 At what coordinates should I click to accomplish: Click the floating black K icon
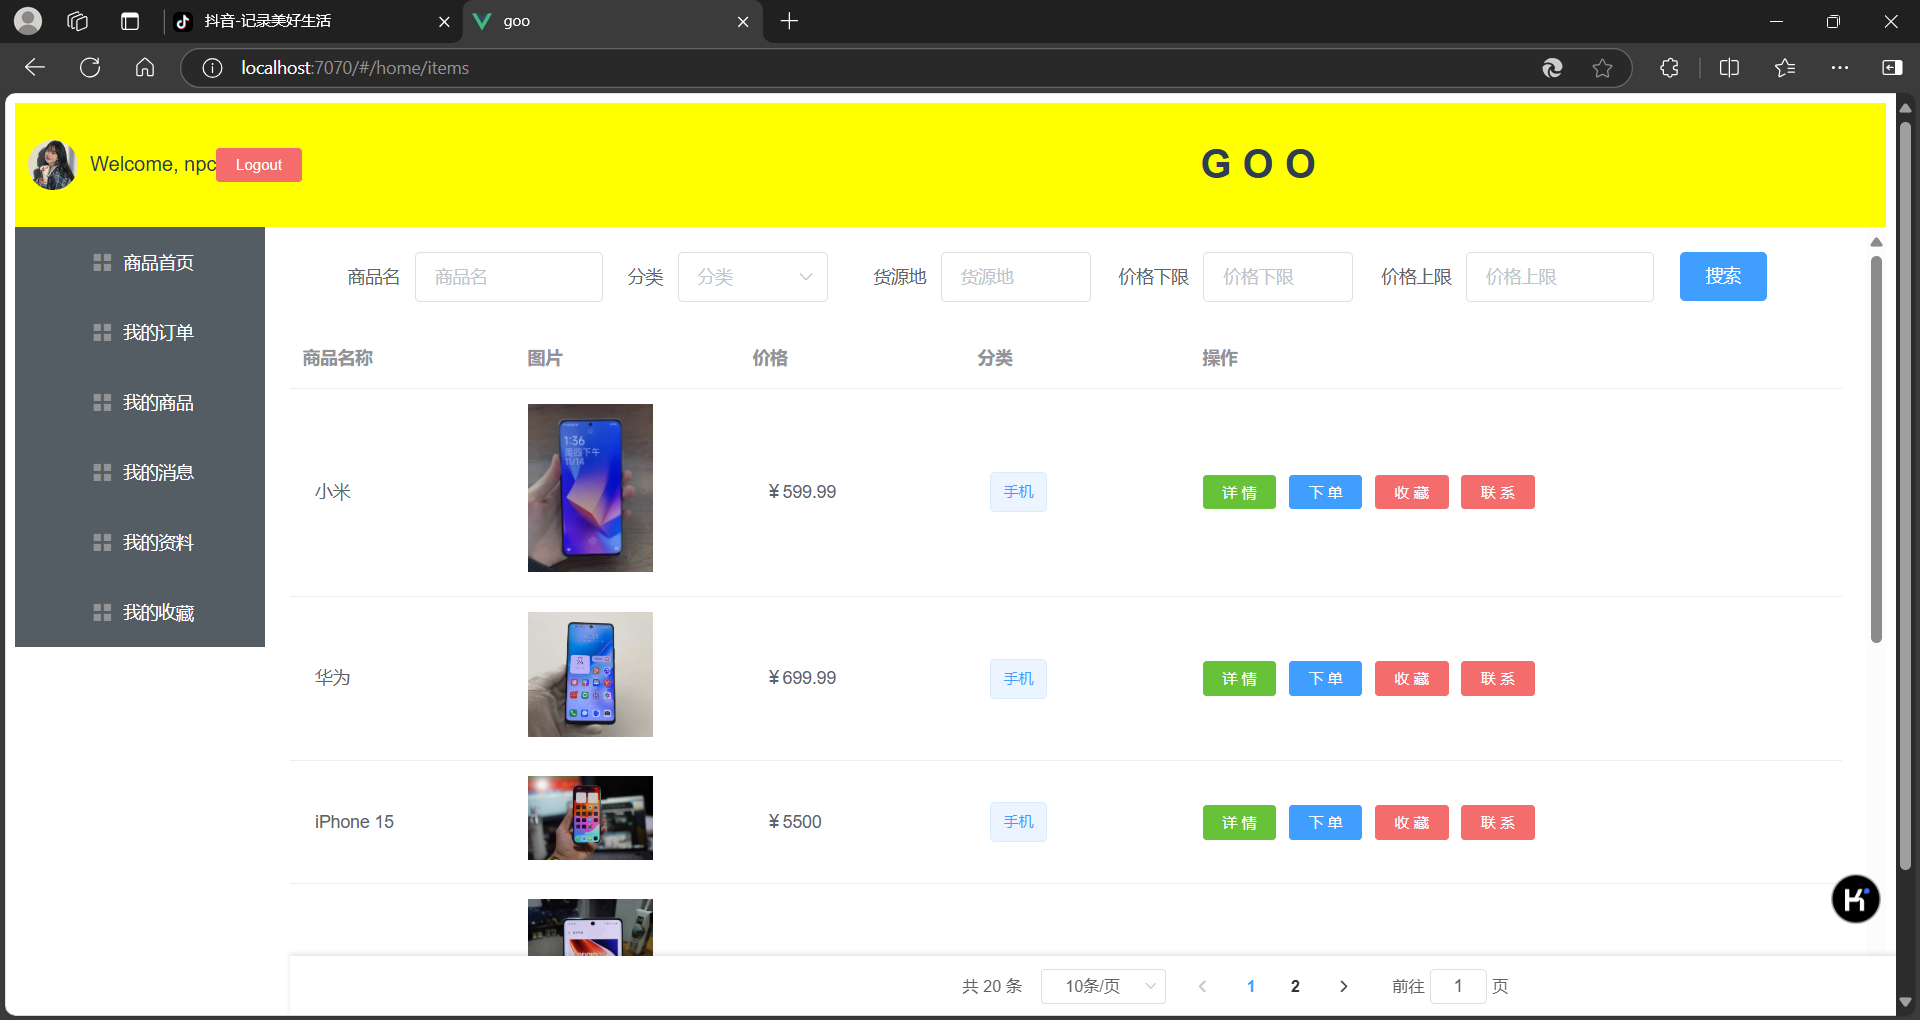tap(1856, 899)
